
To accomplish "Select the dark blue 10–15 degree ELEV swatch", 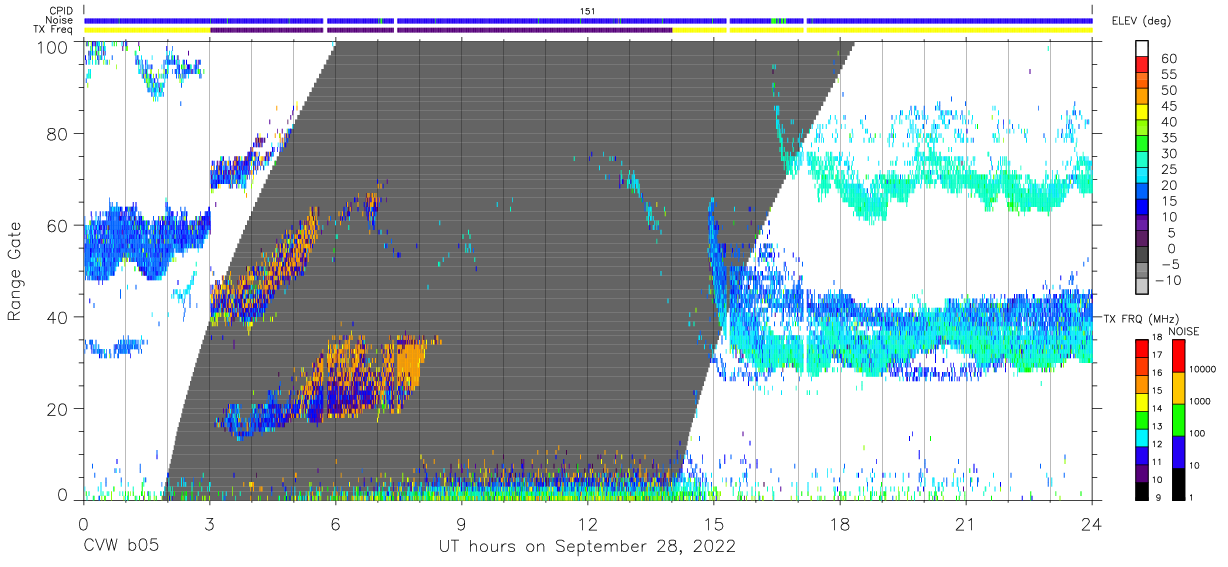I will (x=1143, y=209).
